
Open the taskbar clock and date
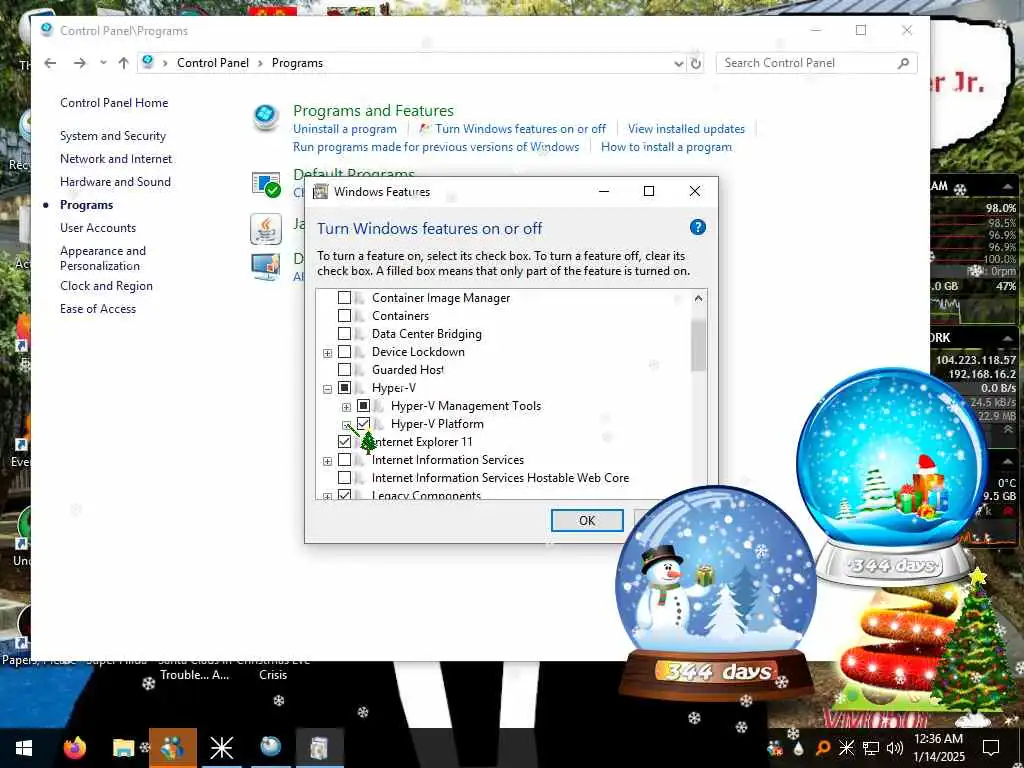point(938,748)
